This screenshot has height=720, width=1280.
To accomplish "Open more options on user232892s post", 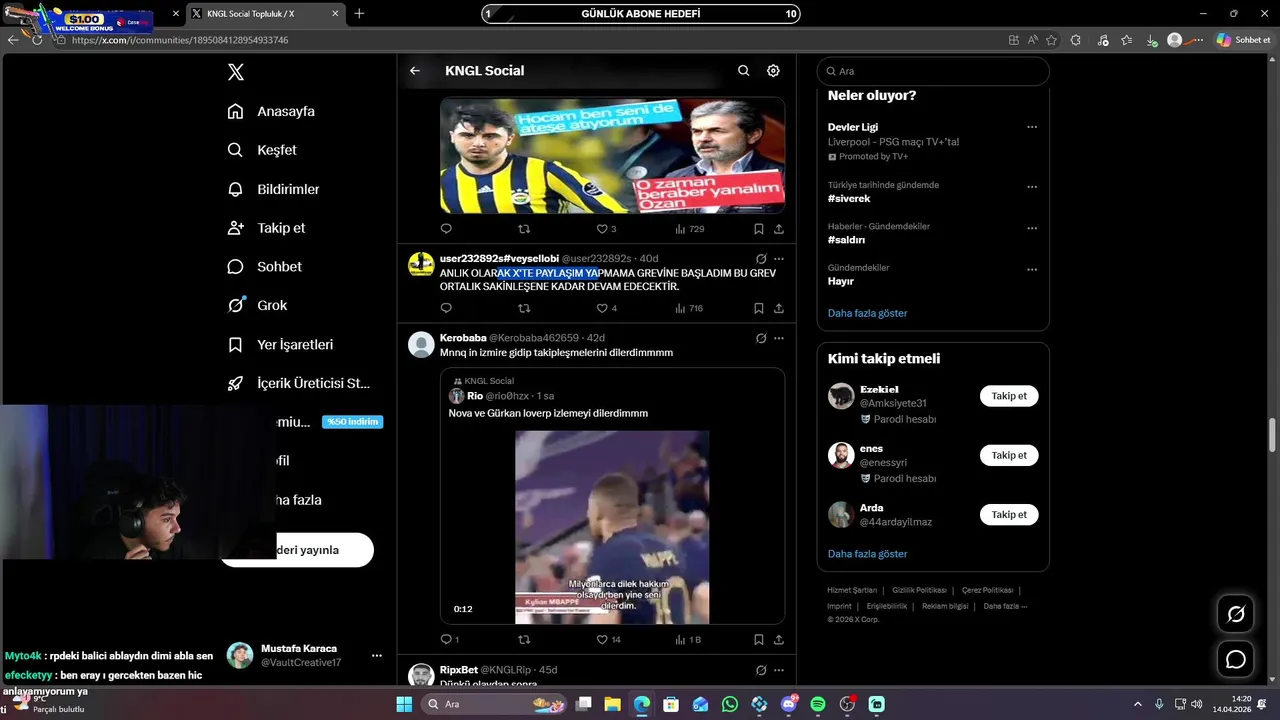I will click(779, 259).
